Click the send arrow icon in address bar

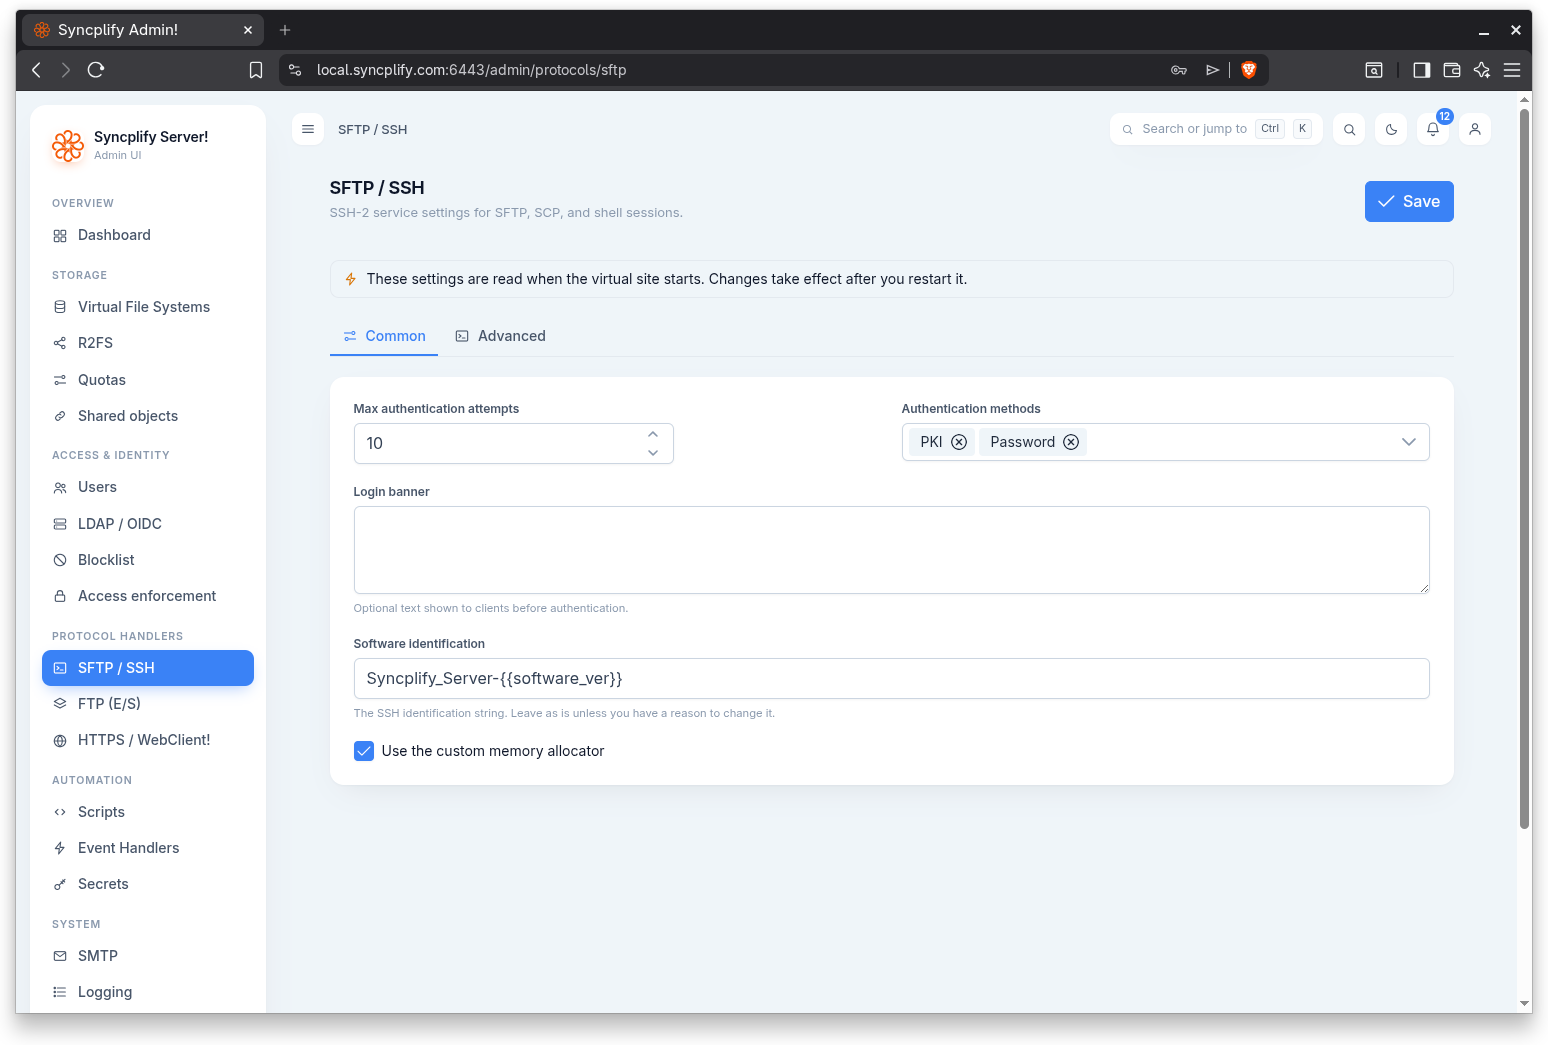click(1212, 70)
